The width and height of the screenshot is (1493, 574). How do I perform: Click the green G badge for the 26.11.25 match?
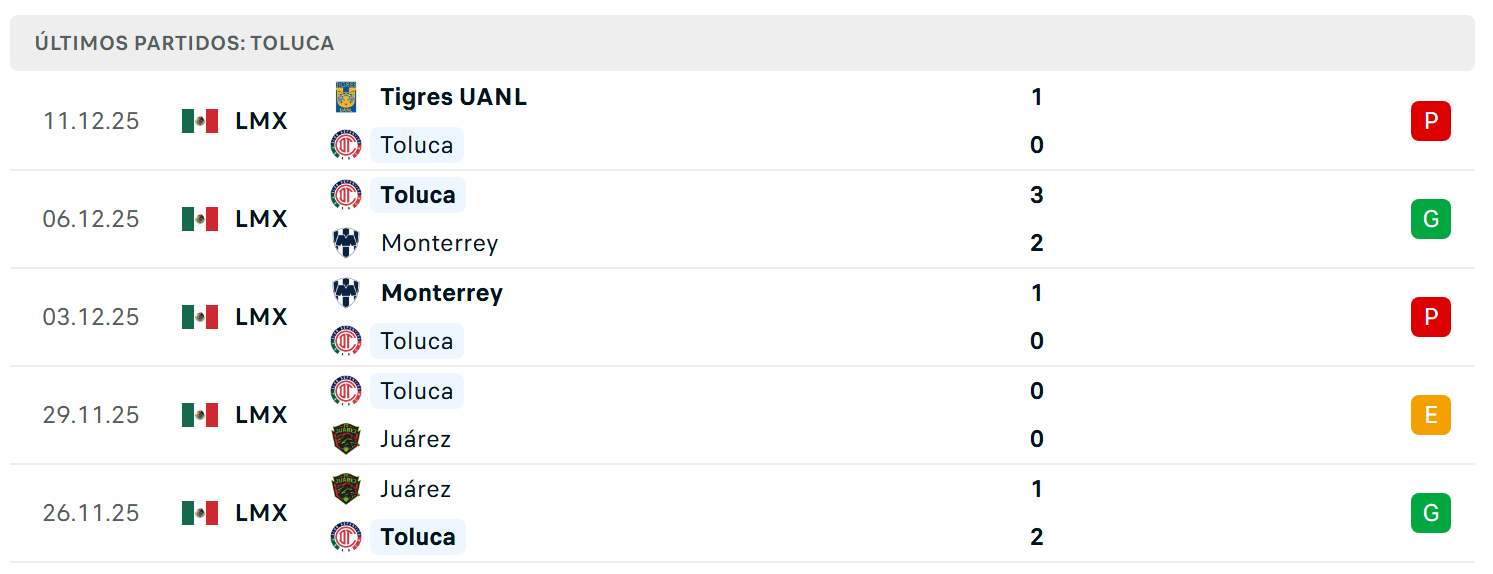1431,513
